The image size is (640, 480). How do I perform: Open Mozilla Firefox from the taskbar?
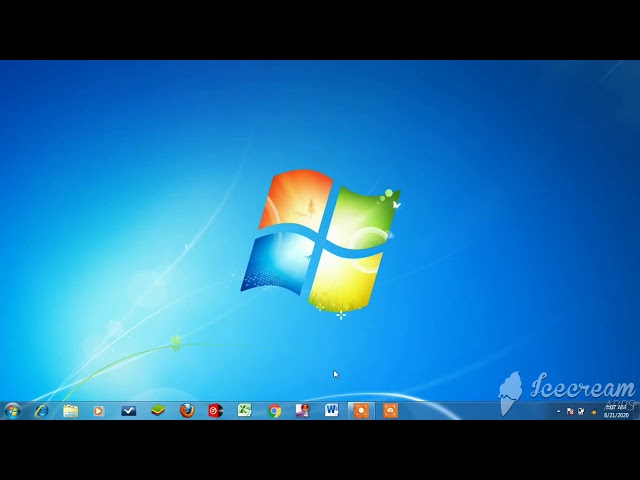(187, 411)
